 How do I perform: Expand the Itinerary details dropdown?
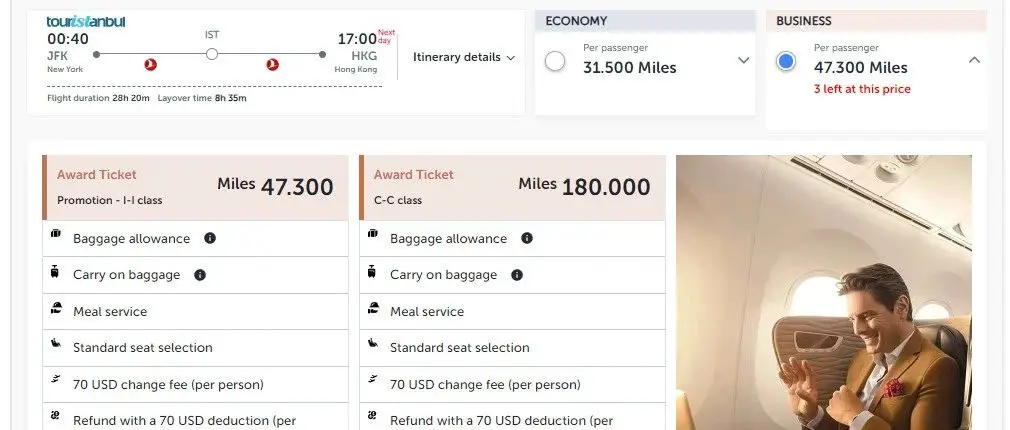click(464, 57)
